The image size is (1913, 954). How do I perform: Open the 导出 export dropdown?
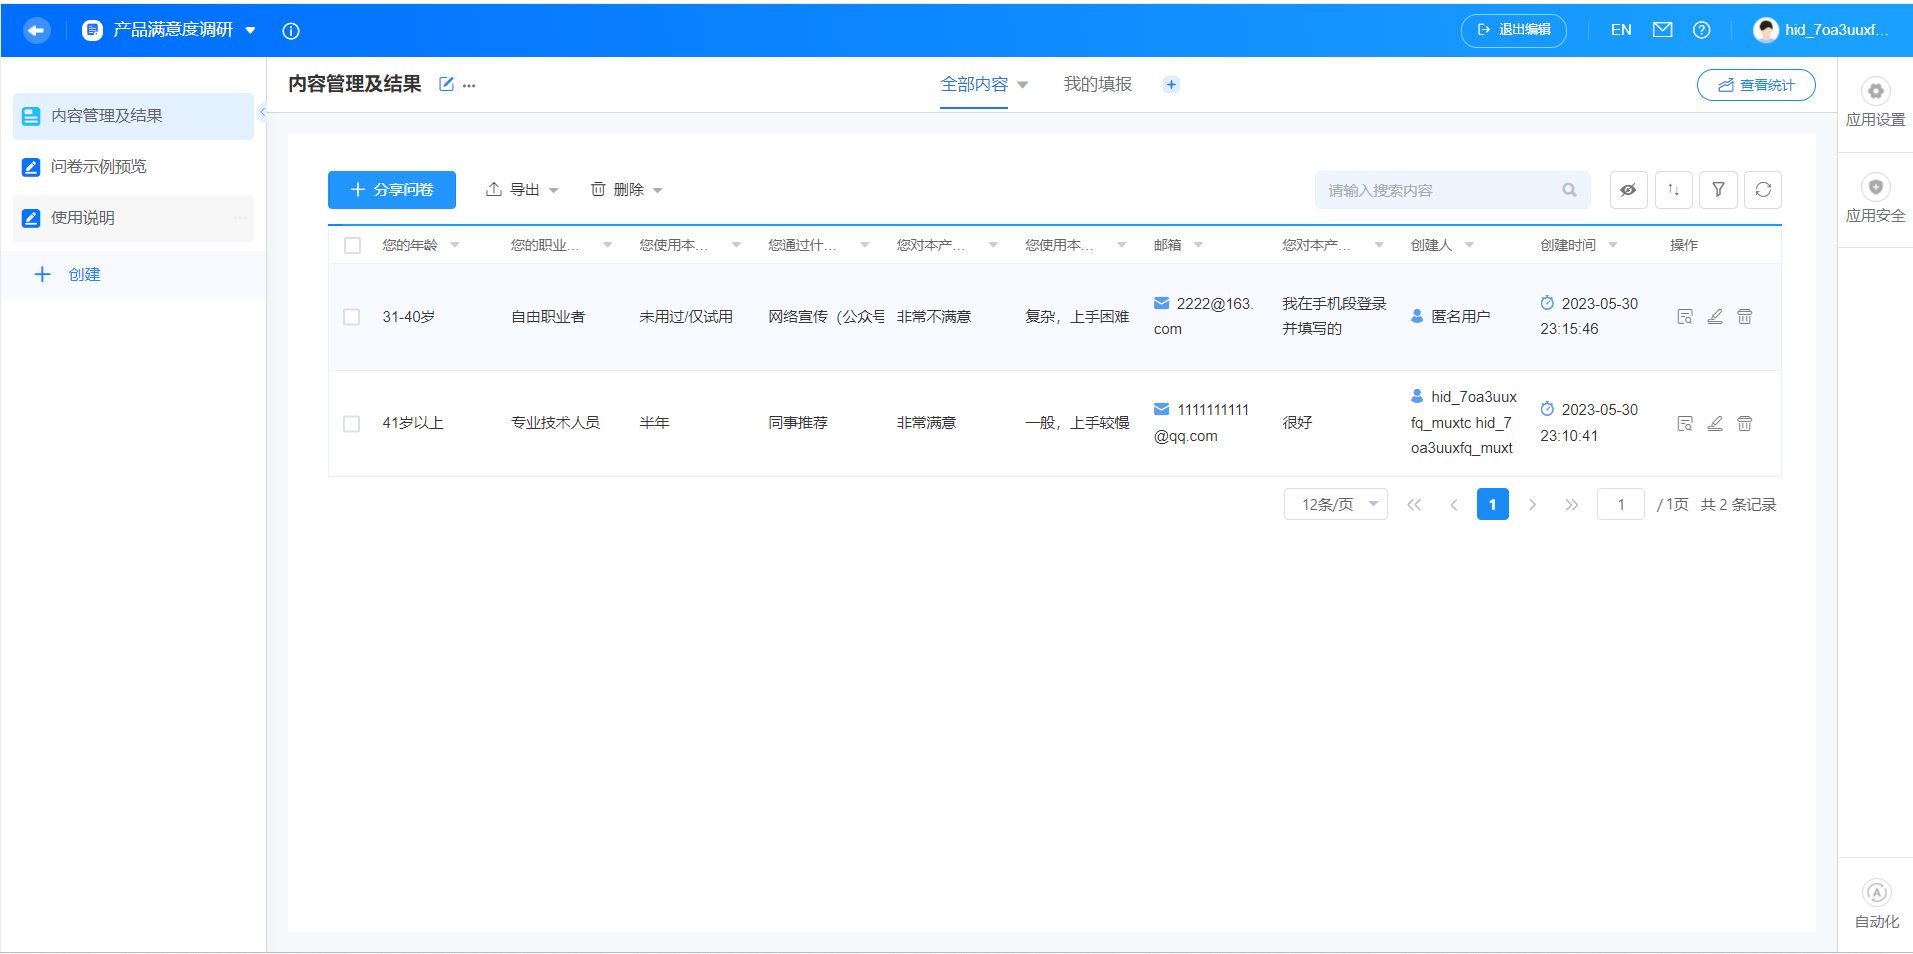(522, 190)
